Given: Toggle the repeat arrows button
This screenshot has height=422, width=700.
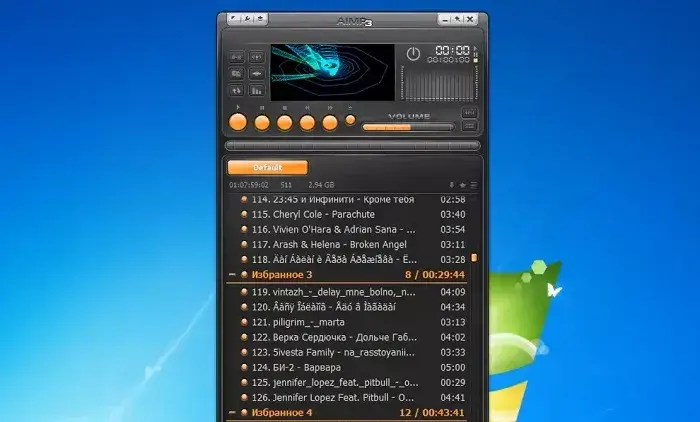Looking at the screenshot, I should 237,90.
